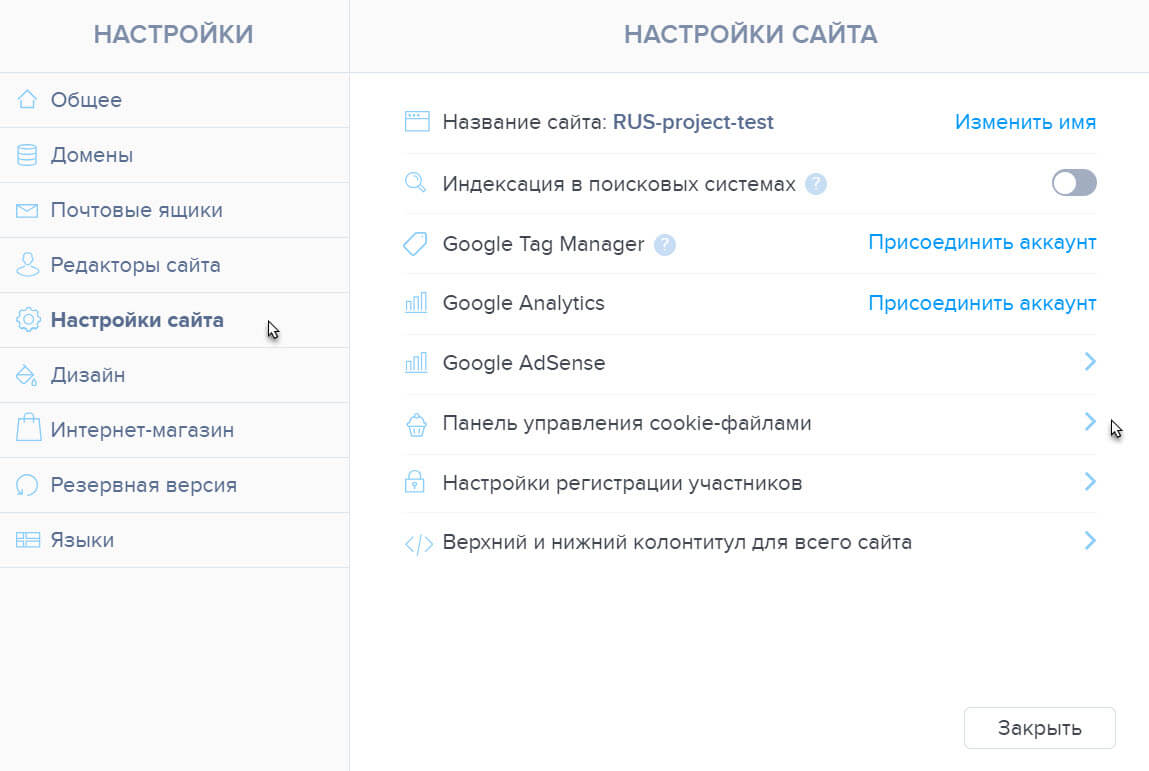This screenshot has height=771, width=1149.
Task: Click the help icon next to Google Tag Manager
Action: pyautogui.click(x=665, y=244)
